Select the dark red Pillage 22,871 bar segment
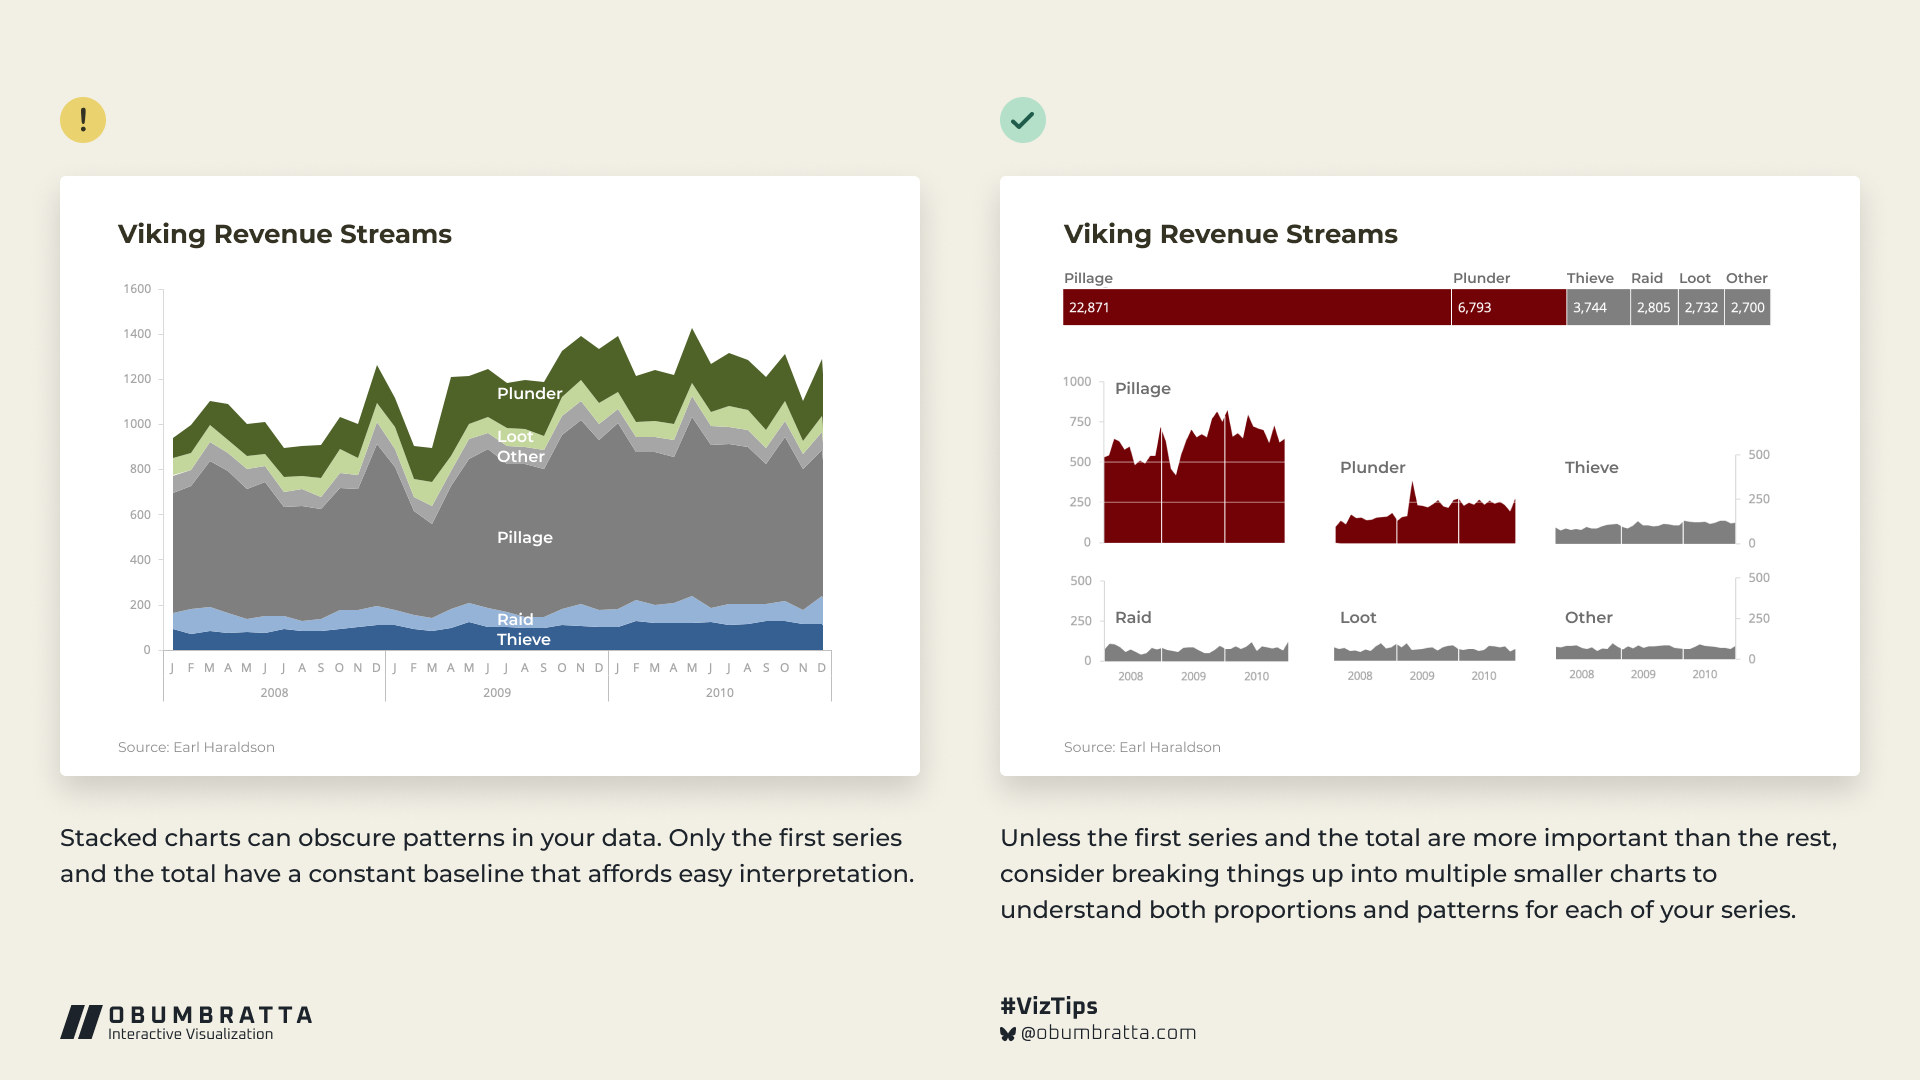1920x1080 pixels. point(1256,307)
